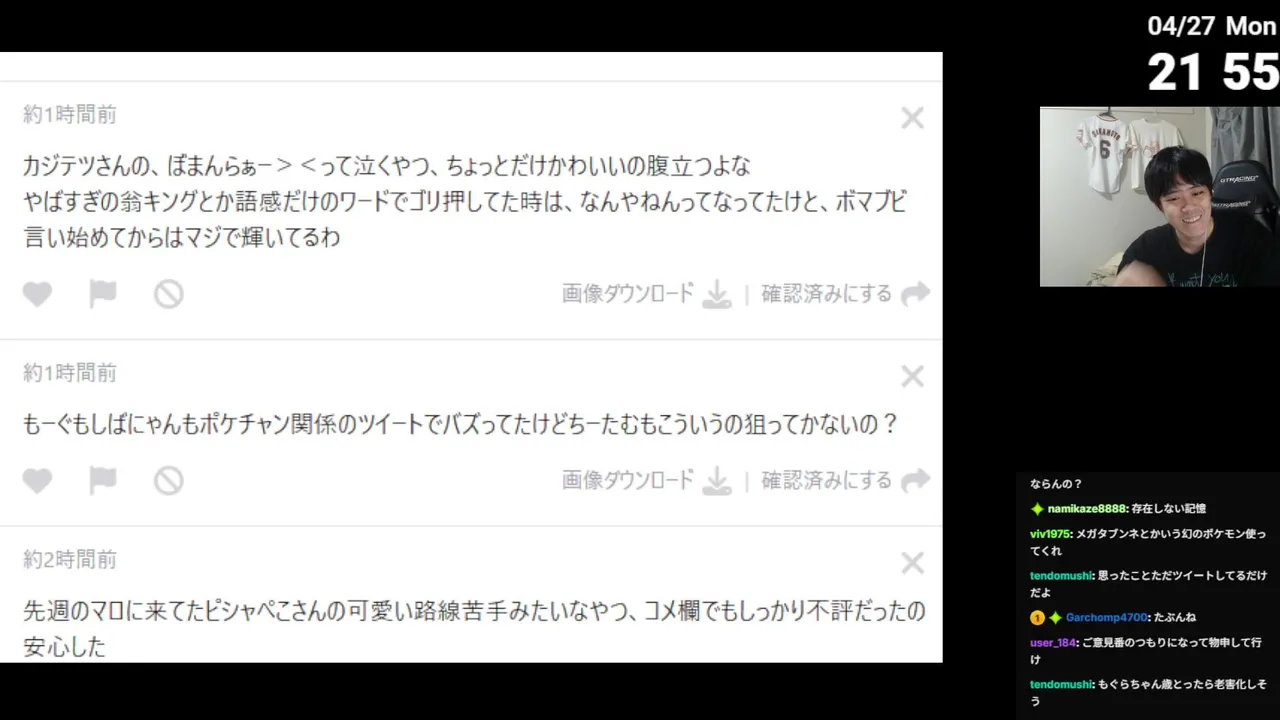Block sender of the first message

[168, 294]
